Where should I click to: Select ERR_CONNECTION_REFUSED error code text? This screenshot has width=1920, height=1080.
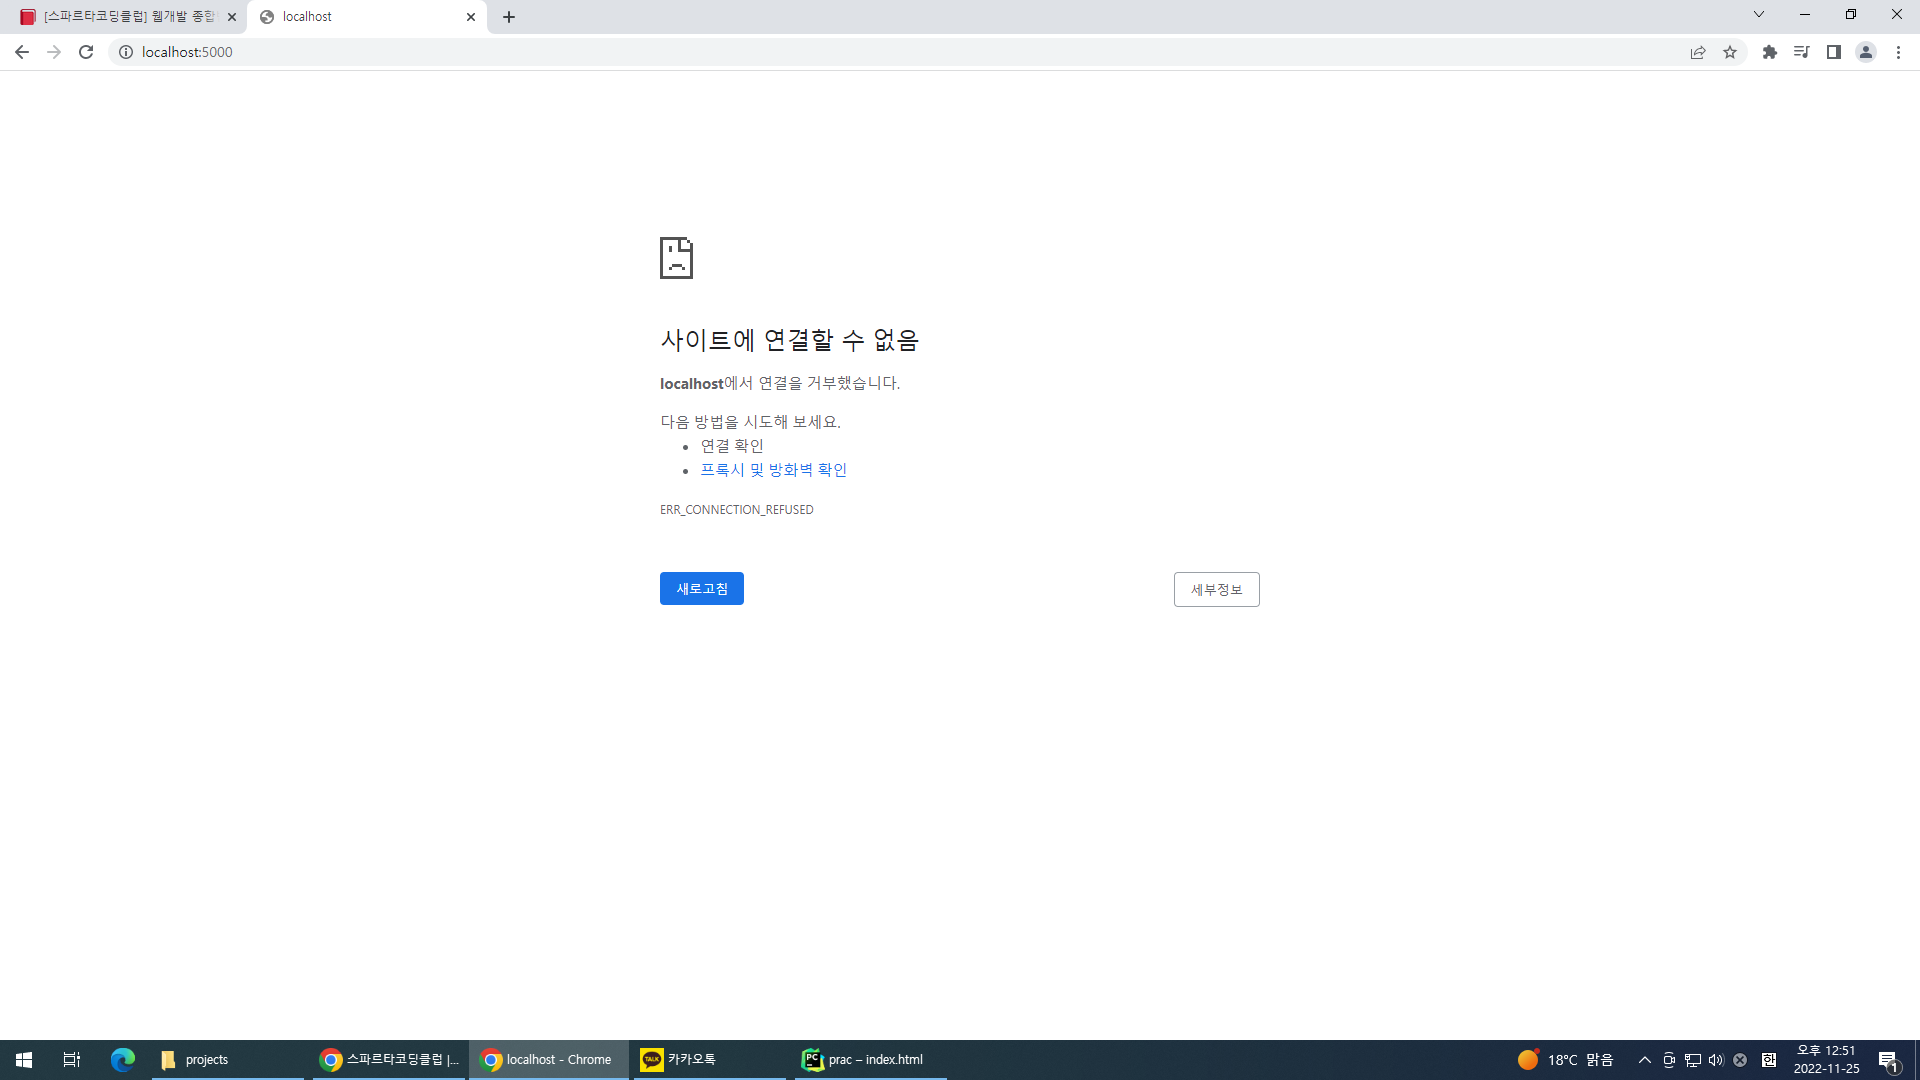(736, 510)
